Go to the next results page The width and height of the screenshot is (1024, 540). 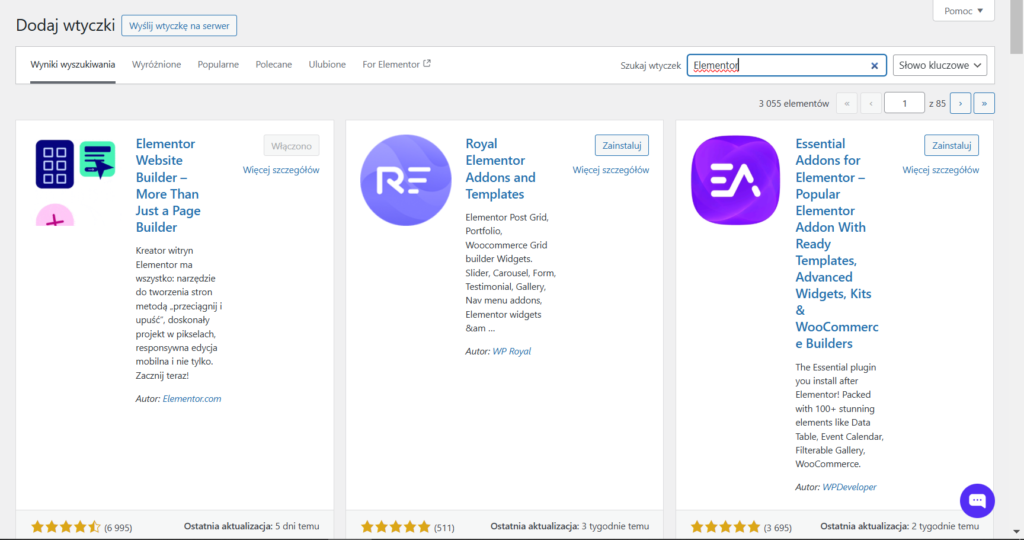coord(960,103)
